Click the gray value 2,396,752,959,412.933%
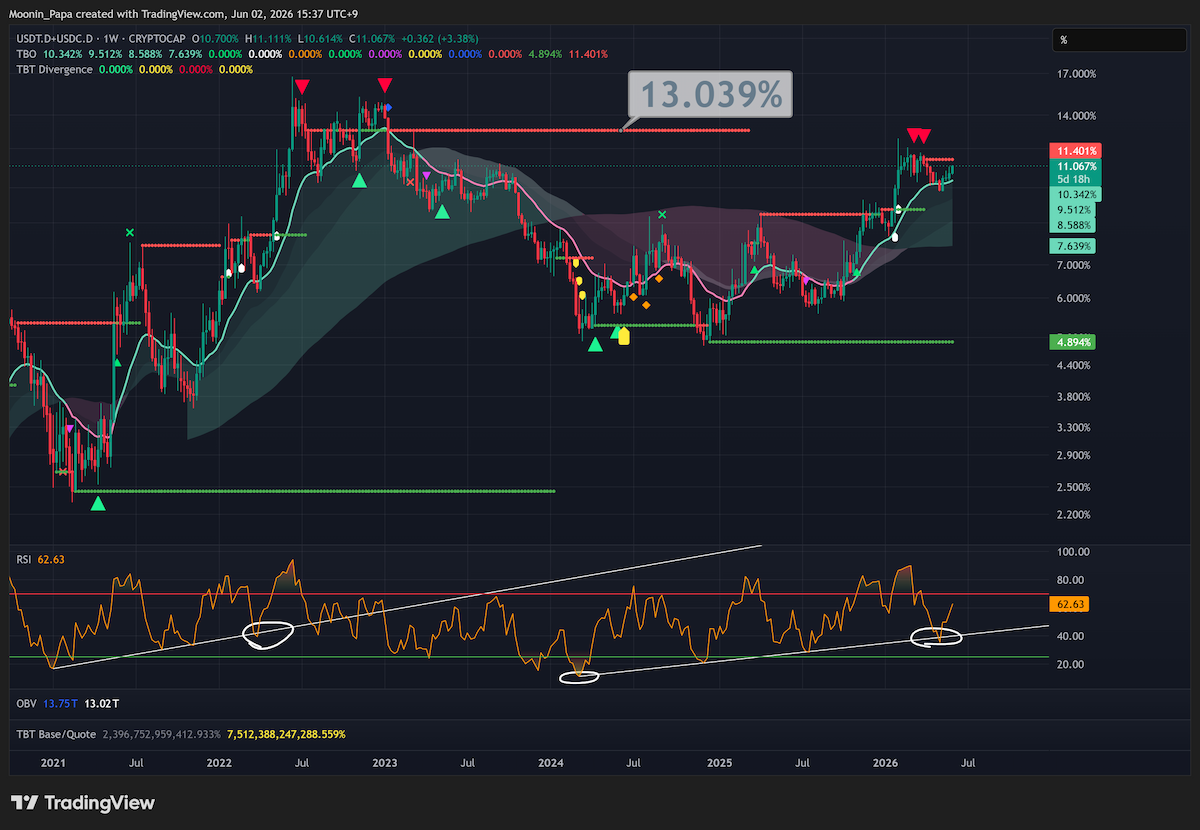Image resolution: width=1200 pixels, height=830 pixels. tap(161, 734)
